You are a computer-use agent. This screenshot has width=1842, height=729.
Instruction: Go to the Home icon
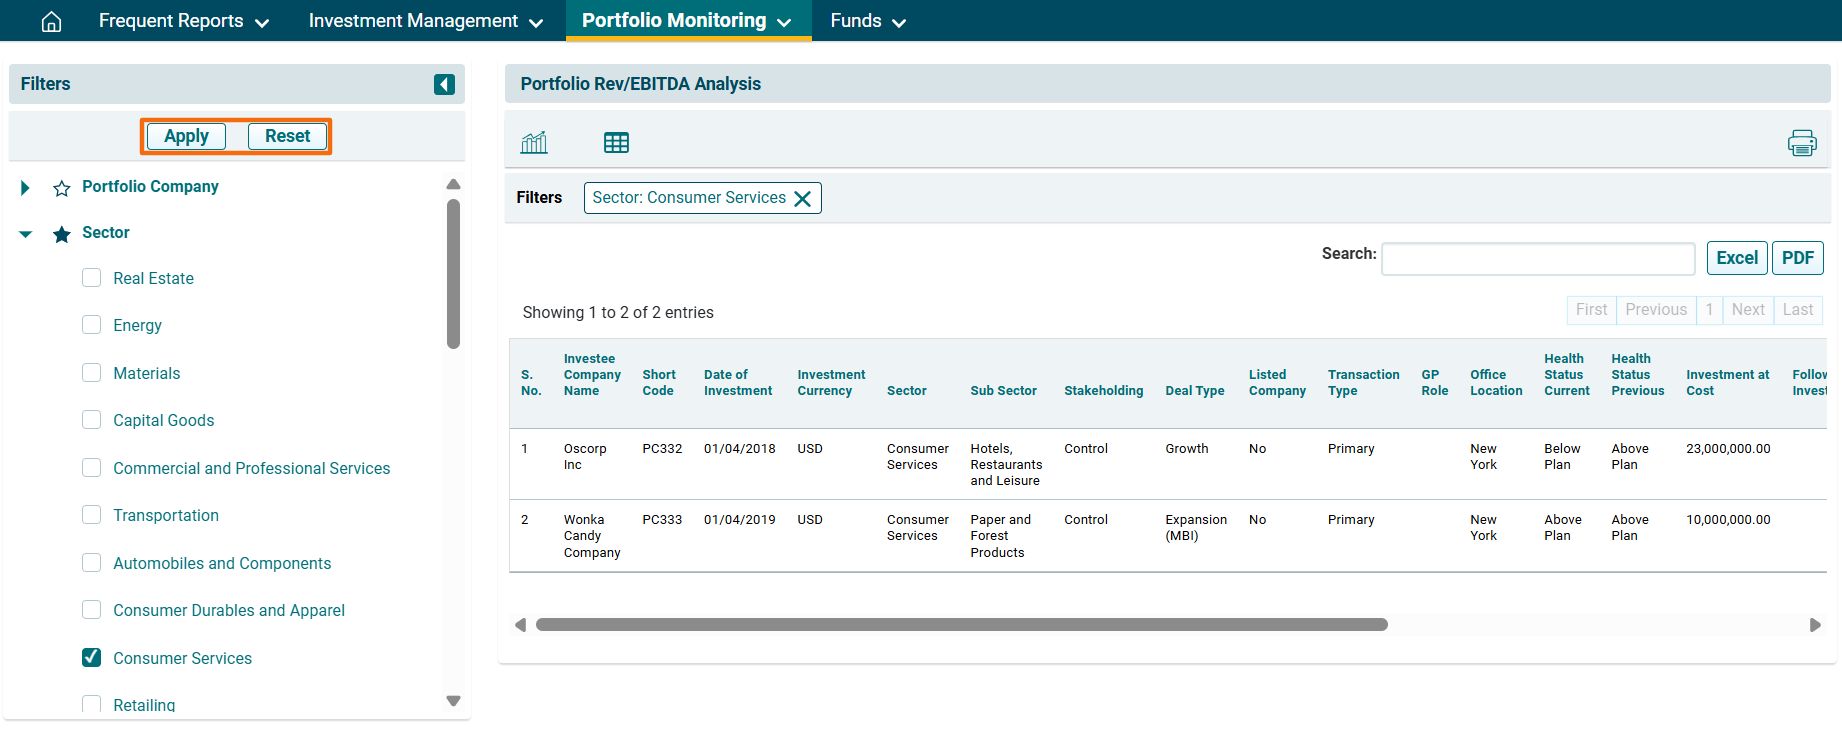[51, 21]
